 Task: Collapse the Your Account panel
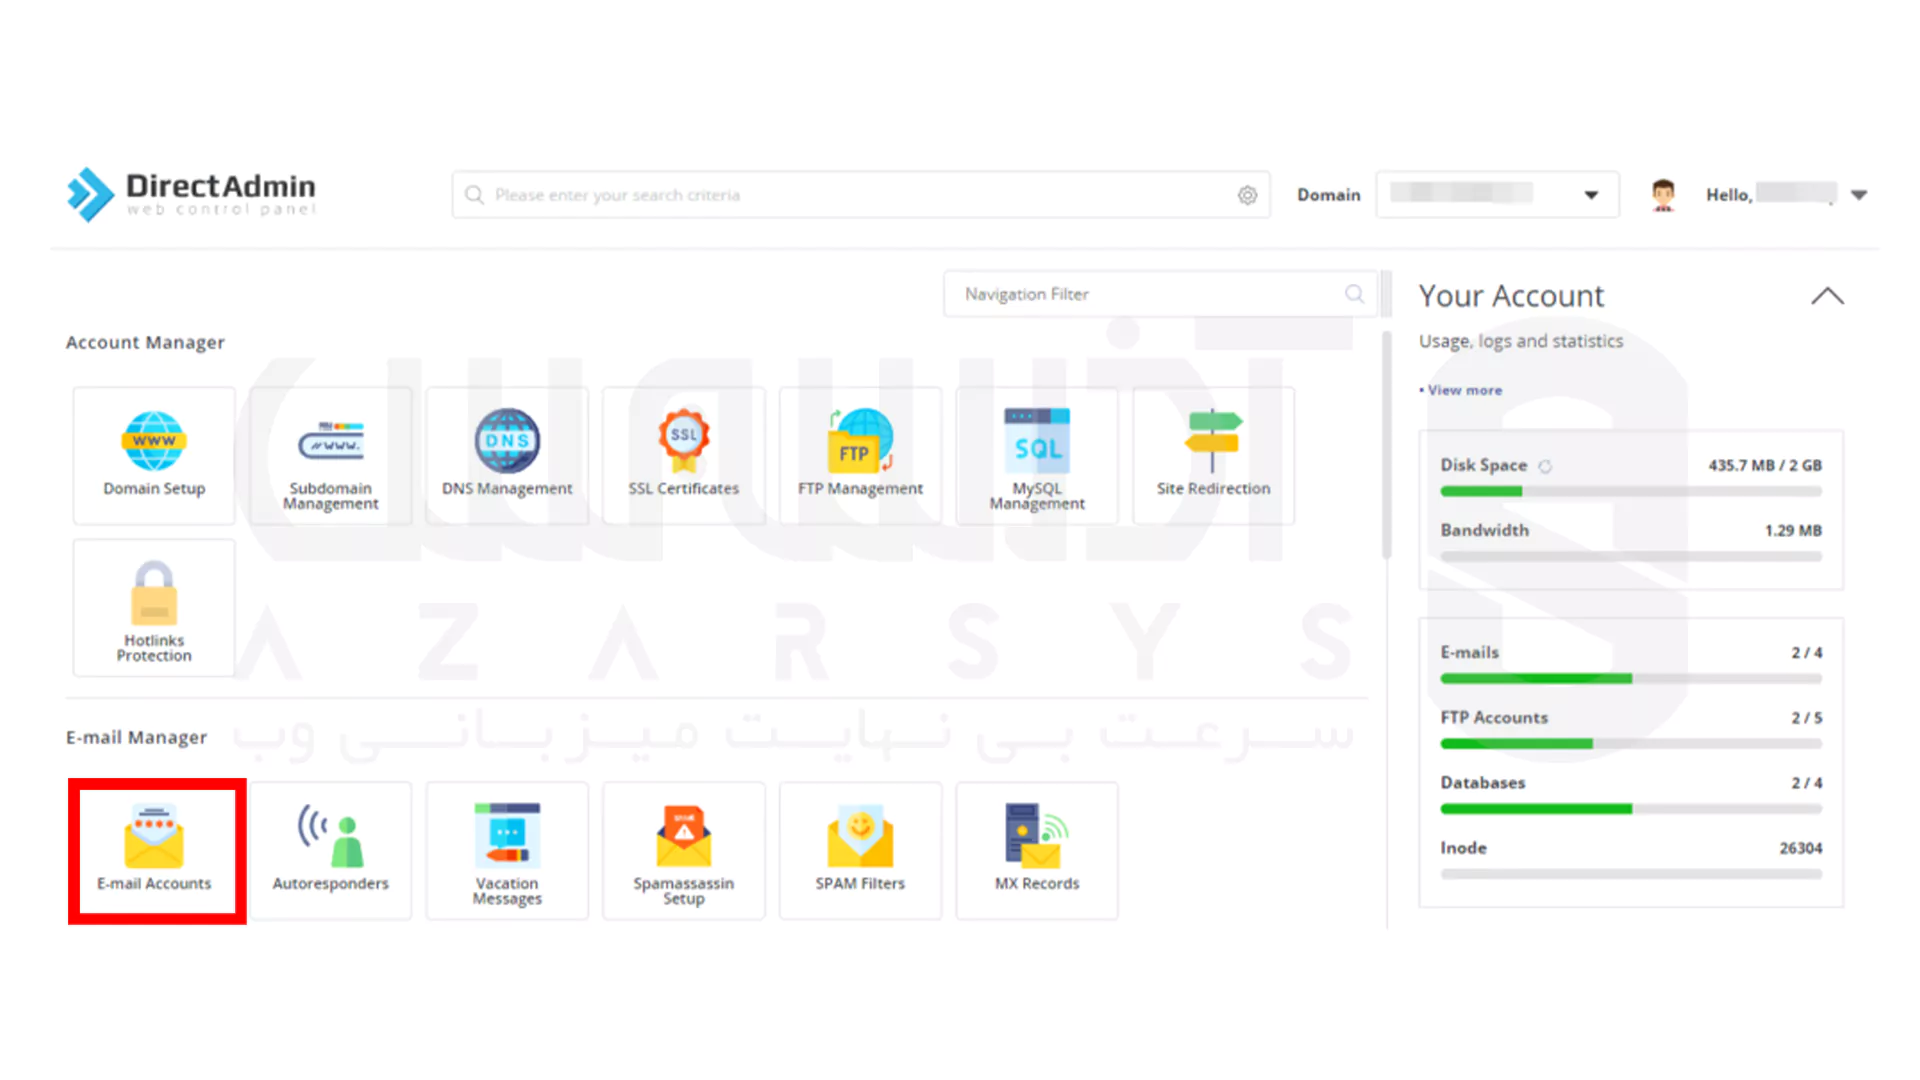pos(1827,296)
